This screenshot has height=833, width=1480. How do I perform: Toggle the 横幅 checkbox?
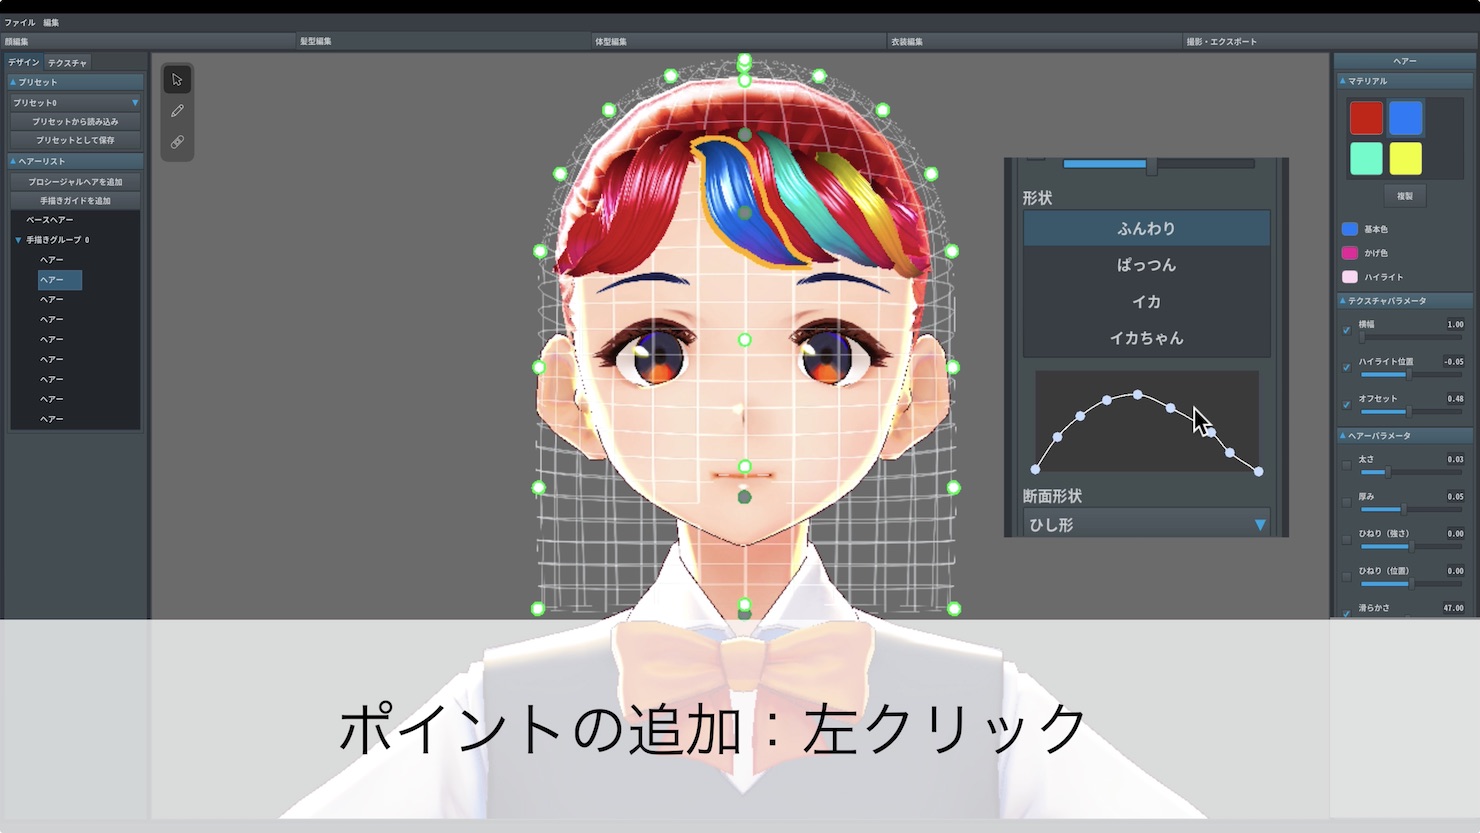(x=1346, y=330)
